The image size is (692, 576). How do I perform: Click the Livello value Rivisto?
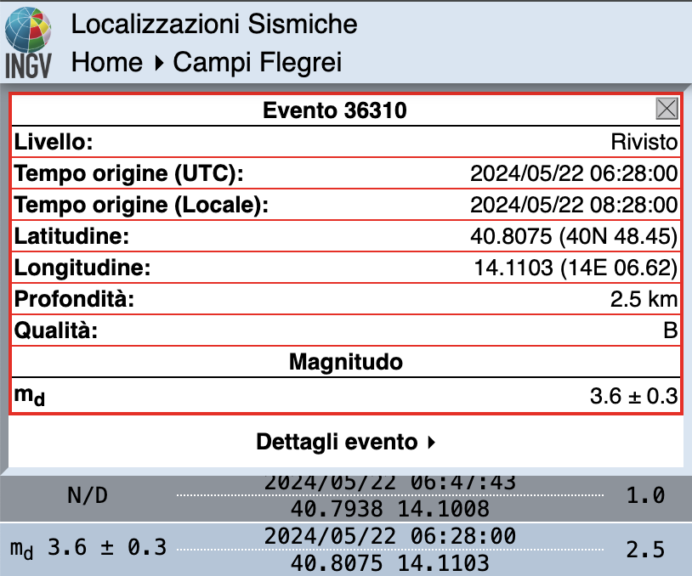(644, 142)
